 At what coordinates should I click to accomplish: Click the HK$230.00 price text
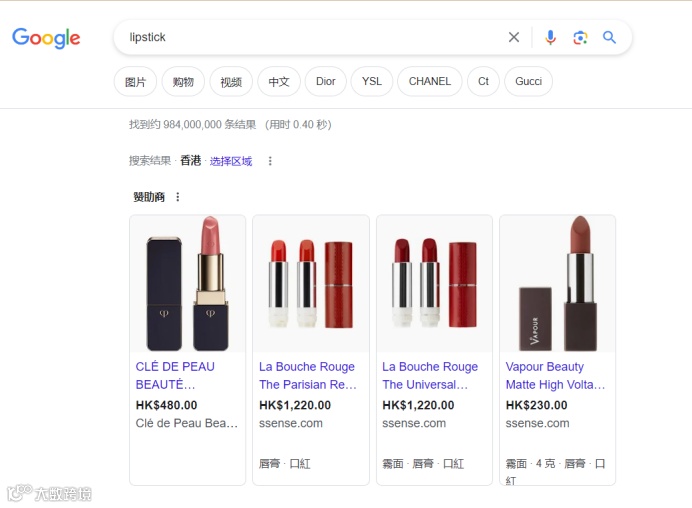(x=537, y=405)
